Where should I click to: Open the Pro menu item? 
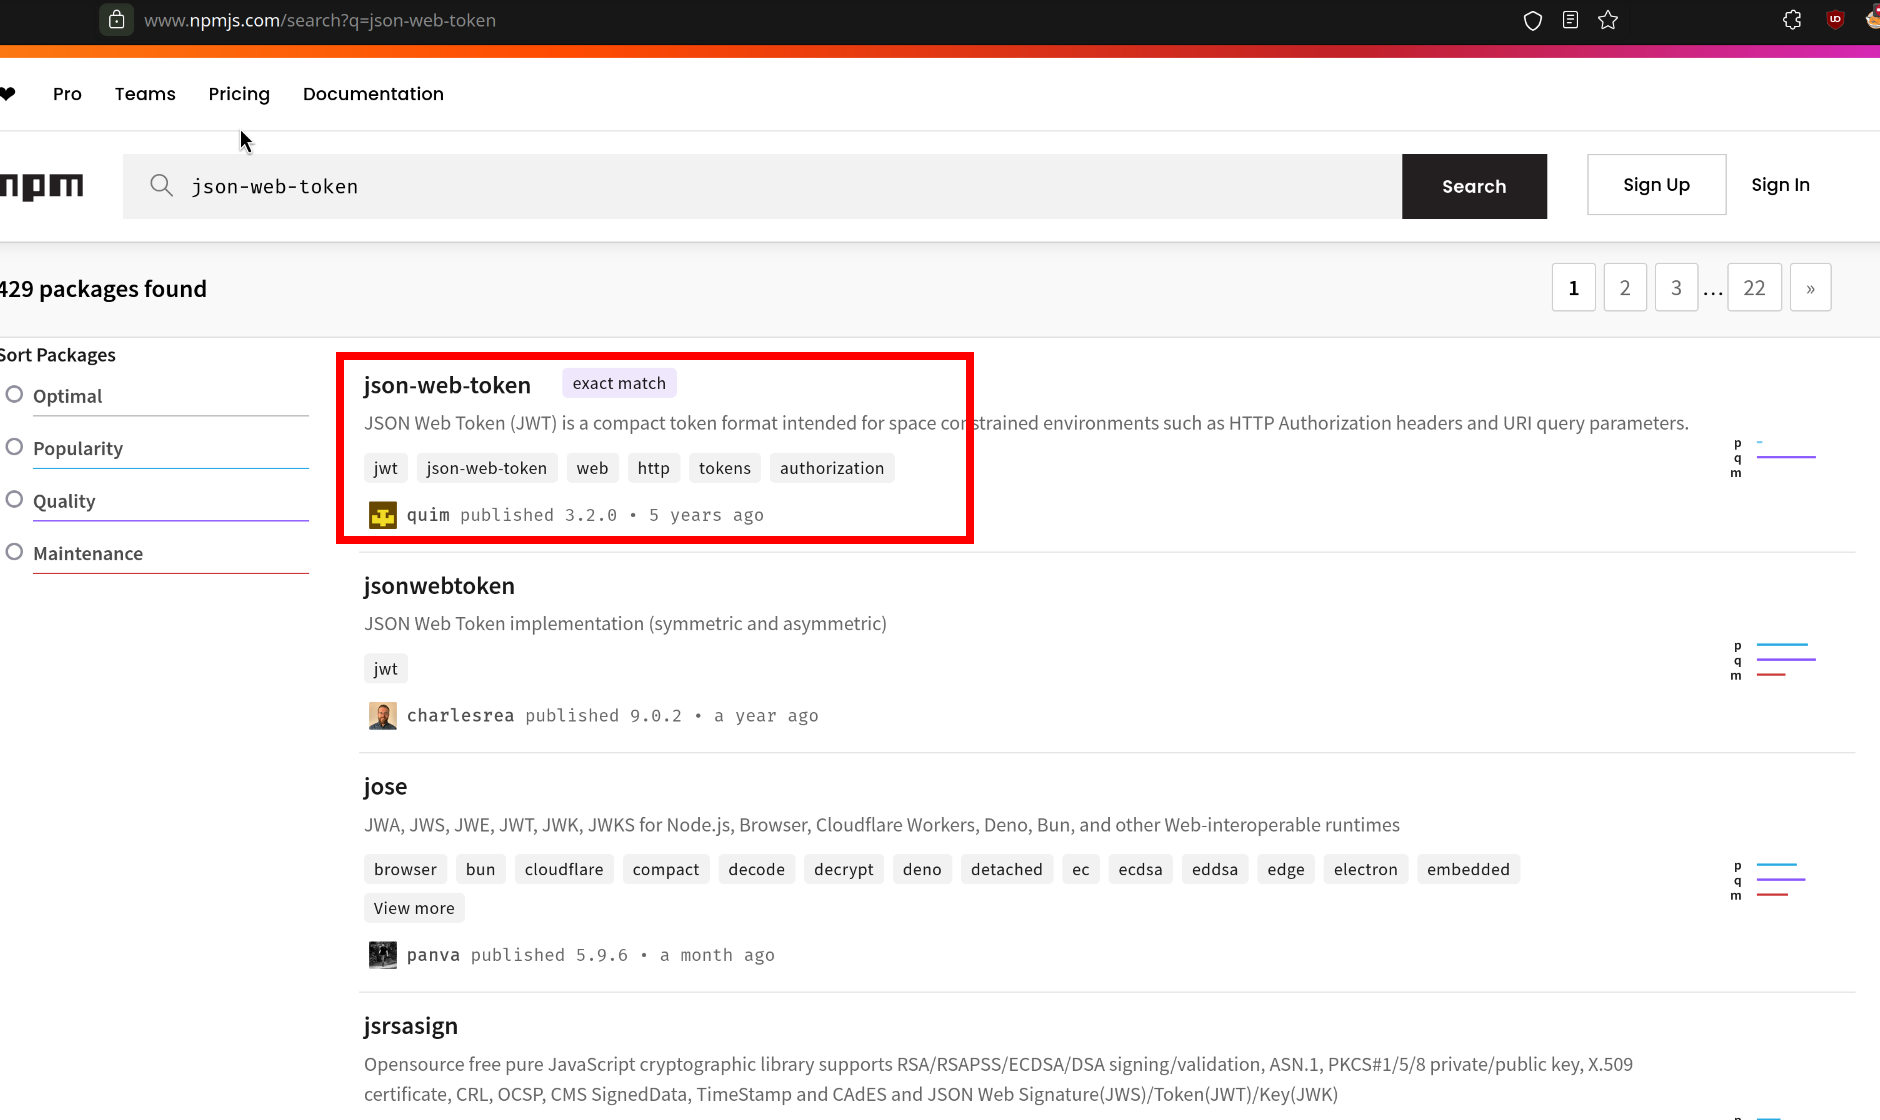[x=67, y=94]
